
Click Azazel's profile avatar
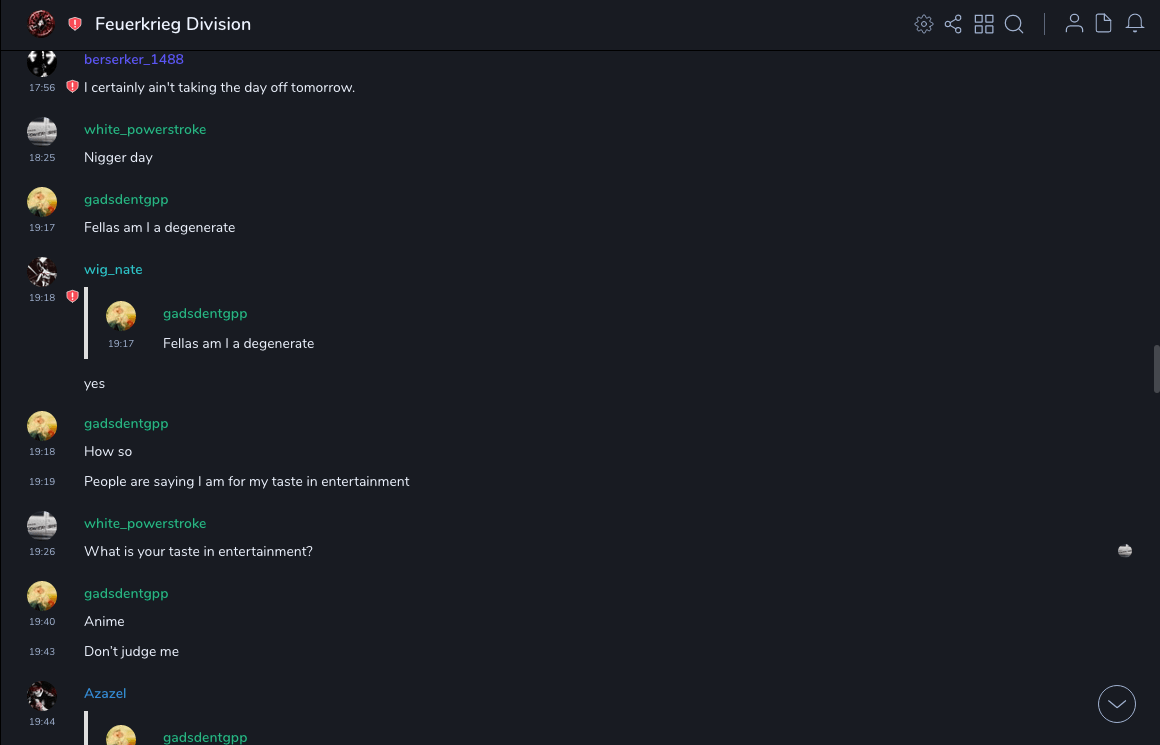(x=42, y=695)
